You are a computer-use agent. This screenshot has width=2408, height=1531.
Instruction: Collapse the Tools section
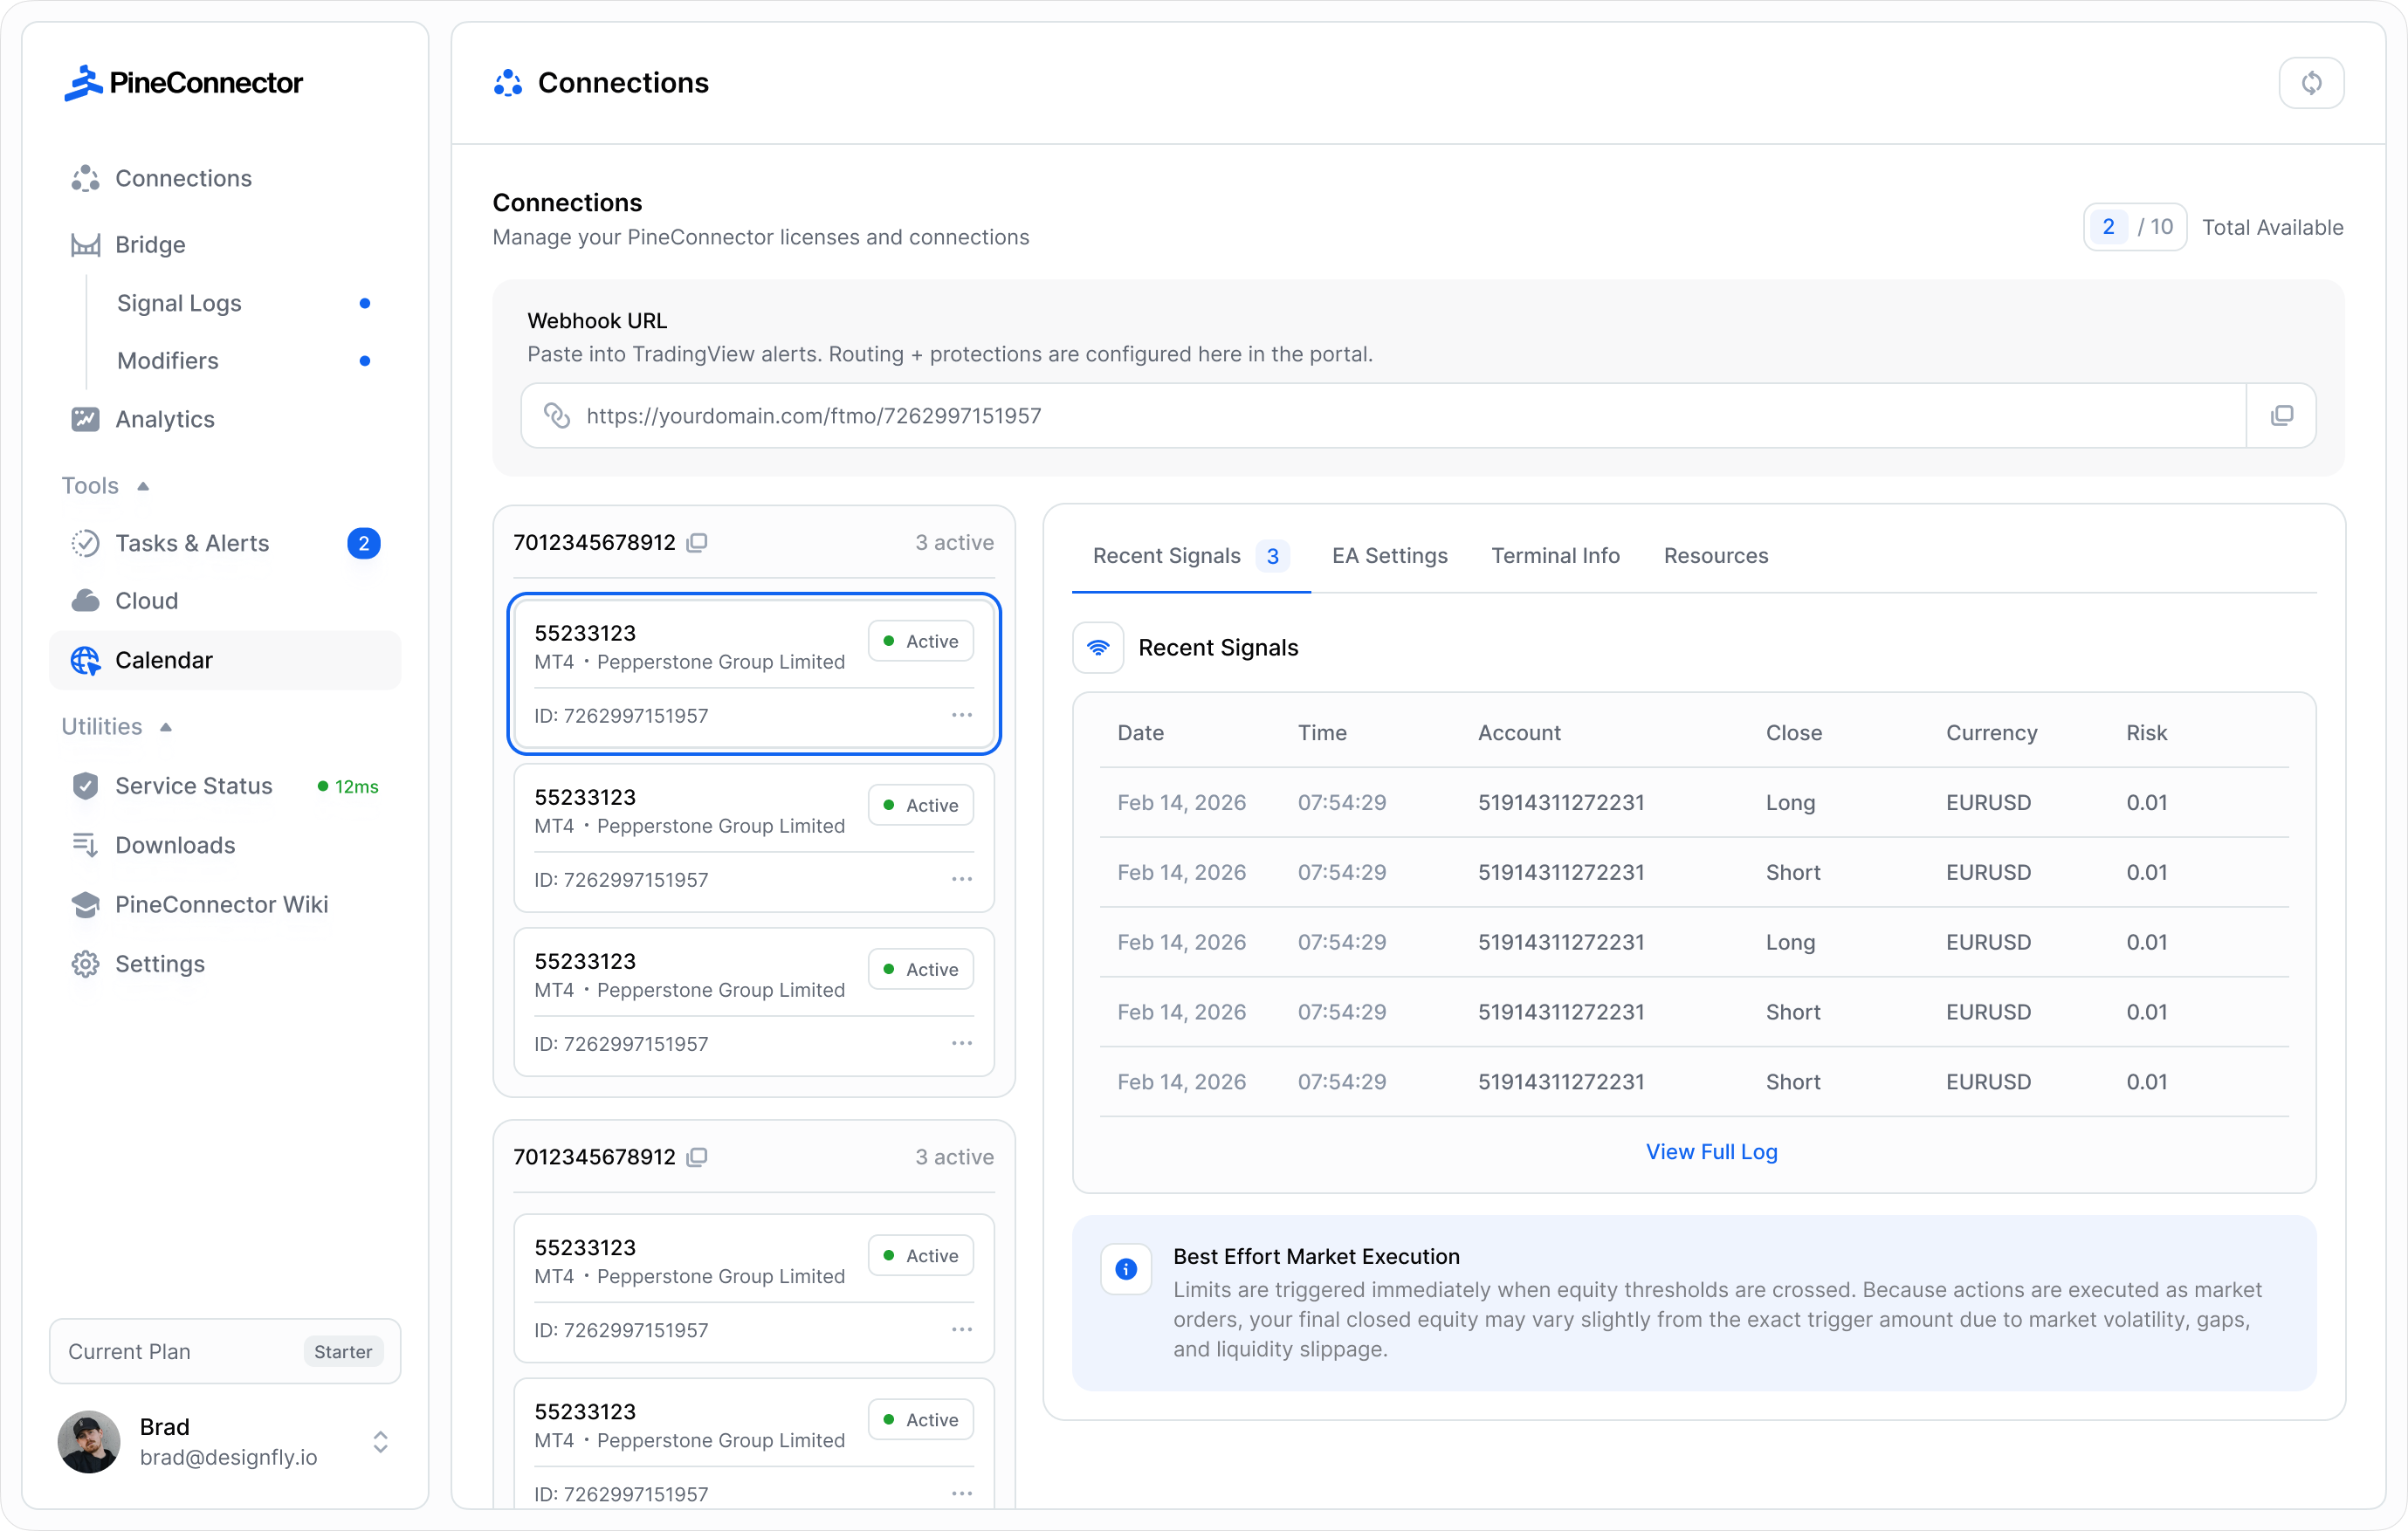click(143, 486)
